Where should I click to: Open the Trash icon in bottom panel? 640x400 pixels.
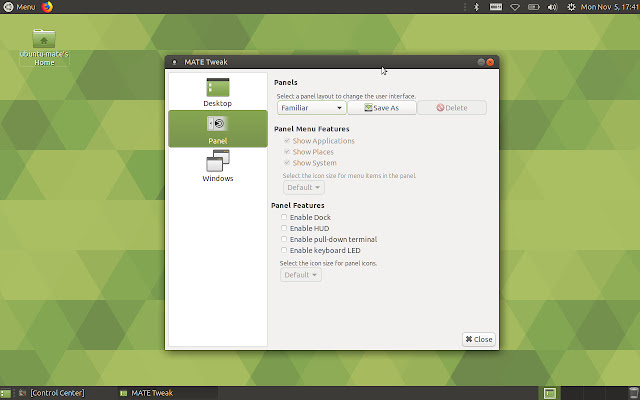coord(633,393)
